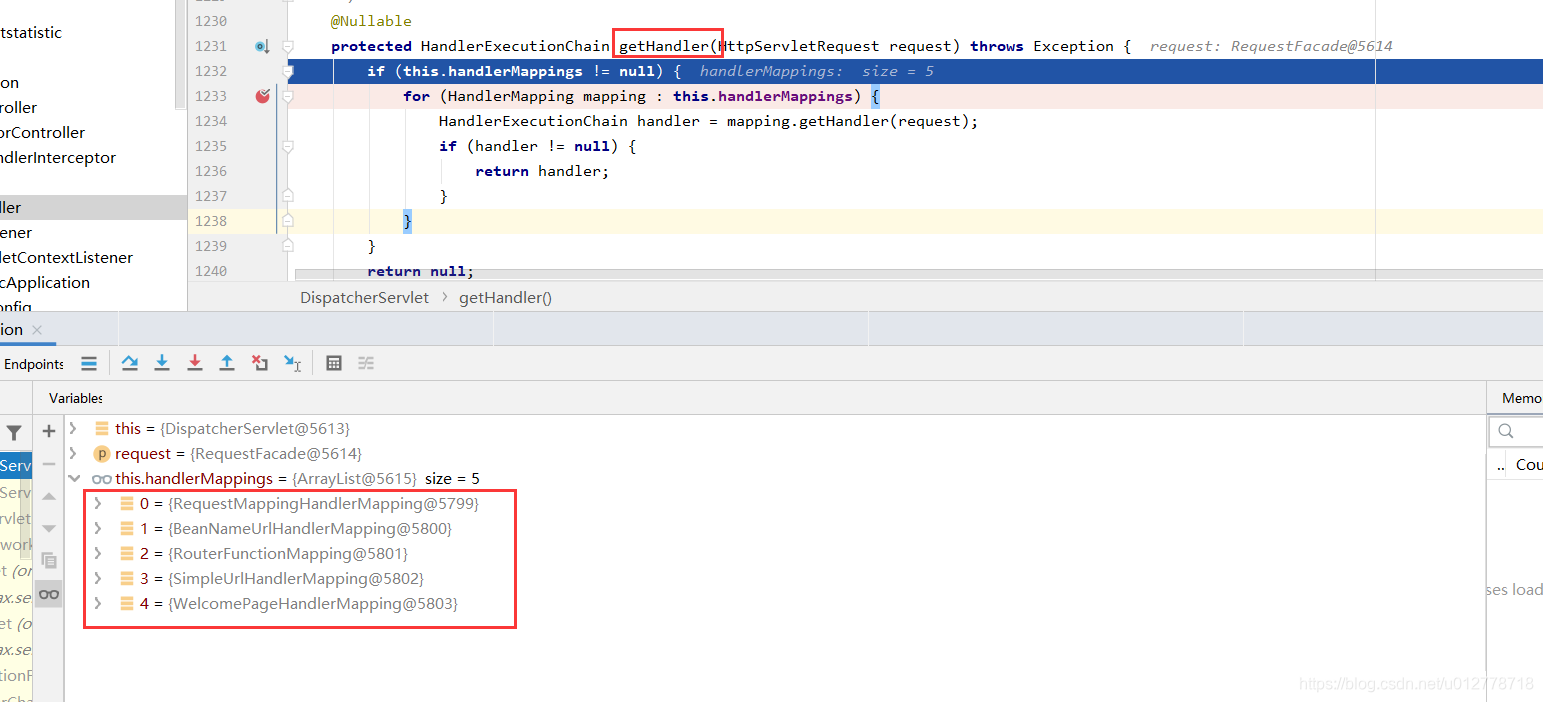Click the Run to Cursor icon
The height and width of the screenshot is (702, 1543).
click(x=292, y=363)
